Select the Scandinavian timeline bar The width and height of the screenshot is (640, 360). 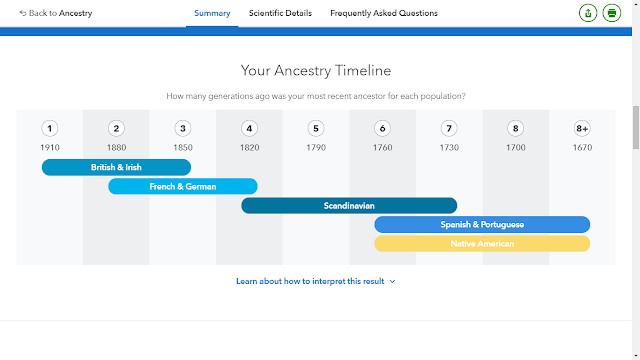tap(349, 206)
